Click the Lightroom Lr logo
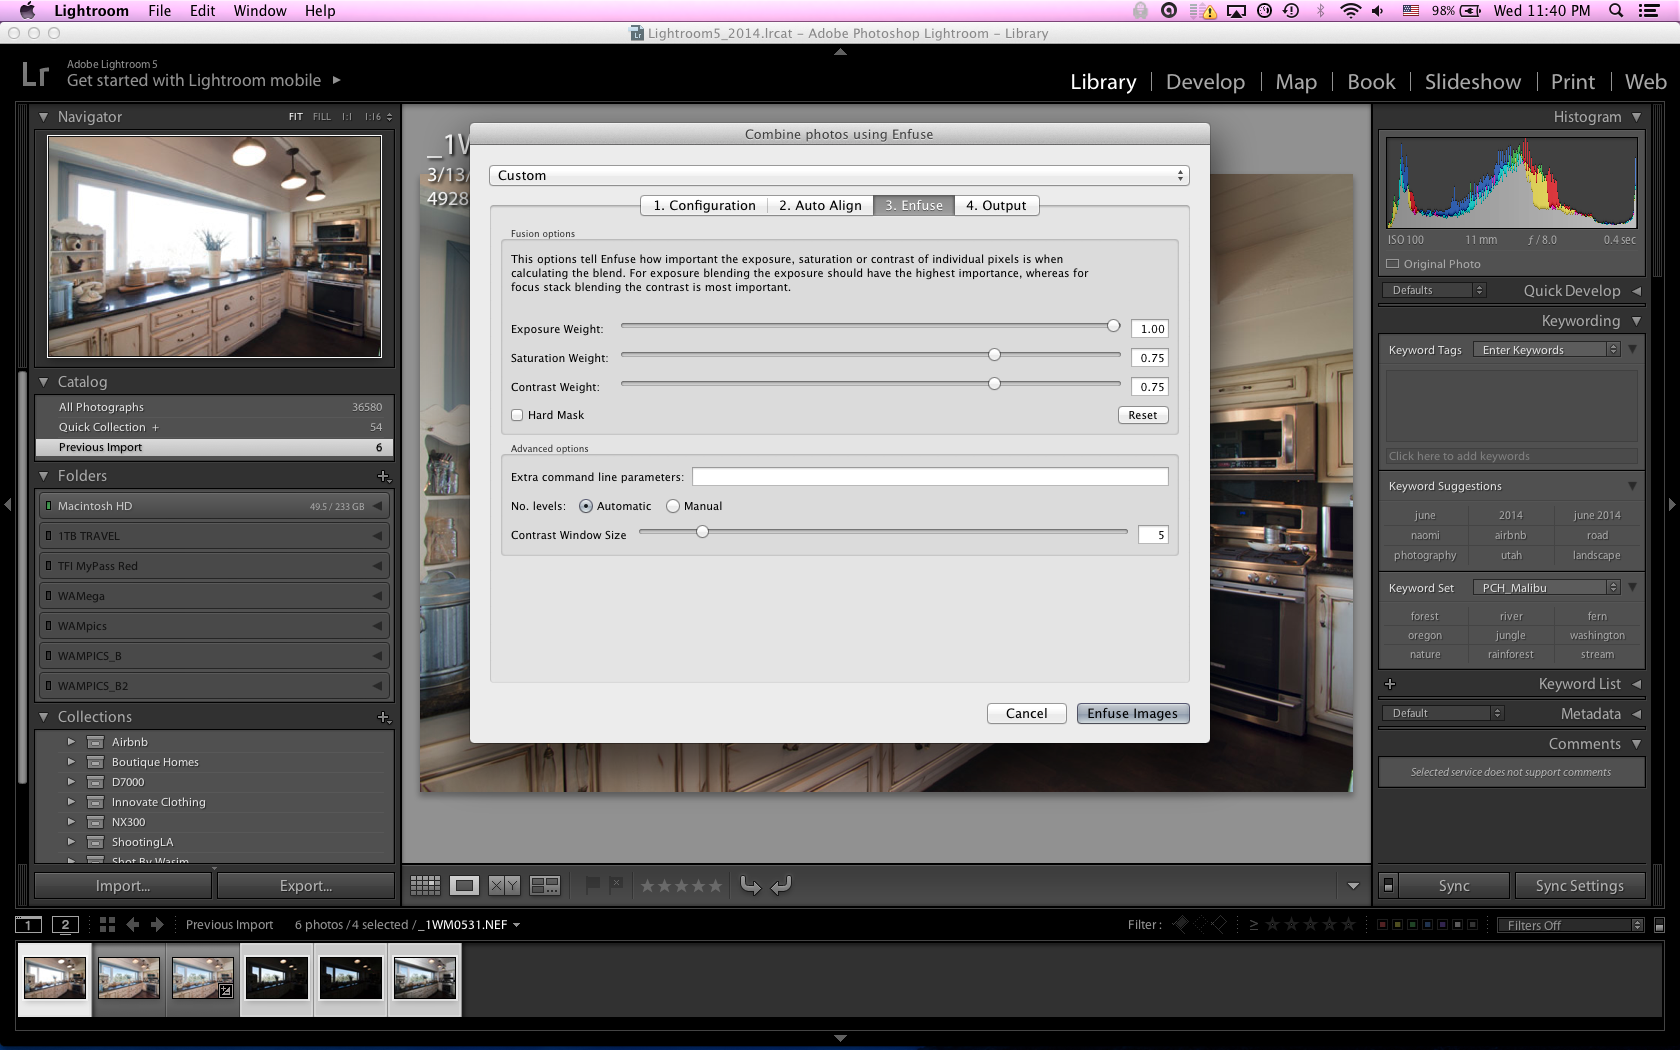The image size is (1680, 1050). [x=35, y=74]
